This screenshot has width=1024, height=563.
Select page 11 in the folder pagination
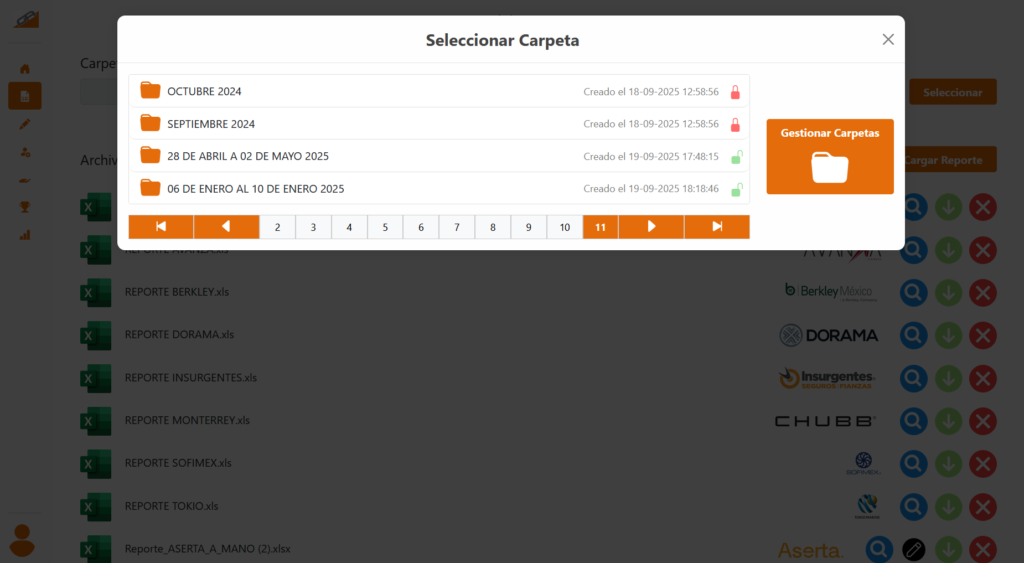click(600, 227)
